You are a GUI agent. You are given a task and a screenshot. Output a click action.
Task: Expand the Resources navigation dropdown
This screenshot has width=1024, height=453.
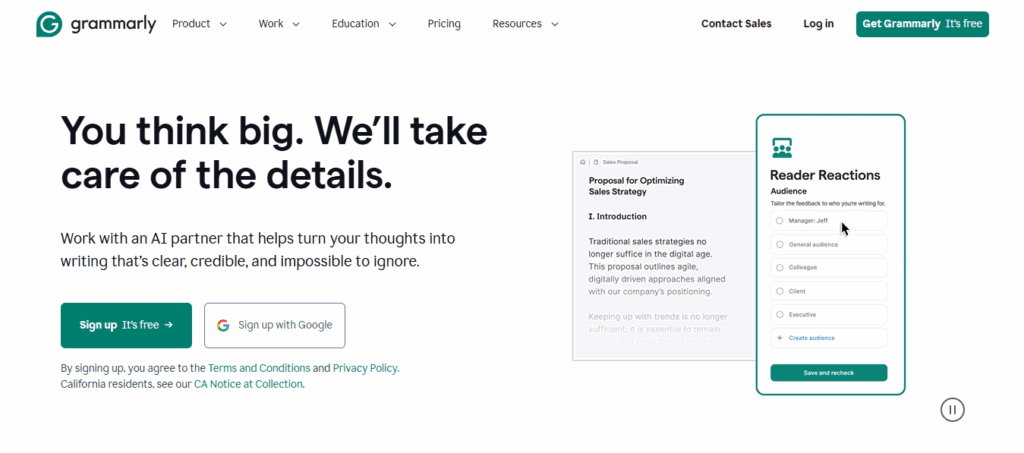(525, 24)
